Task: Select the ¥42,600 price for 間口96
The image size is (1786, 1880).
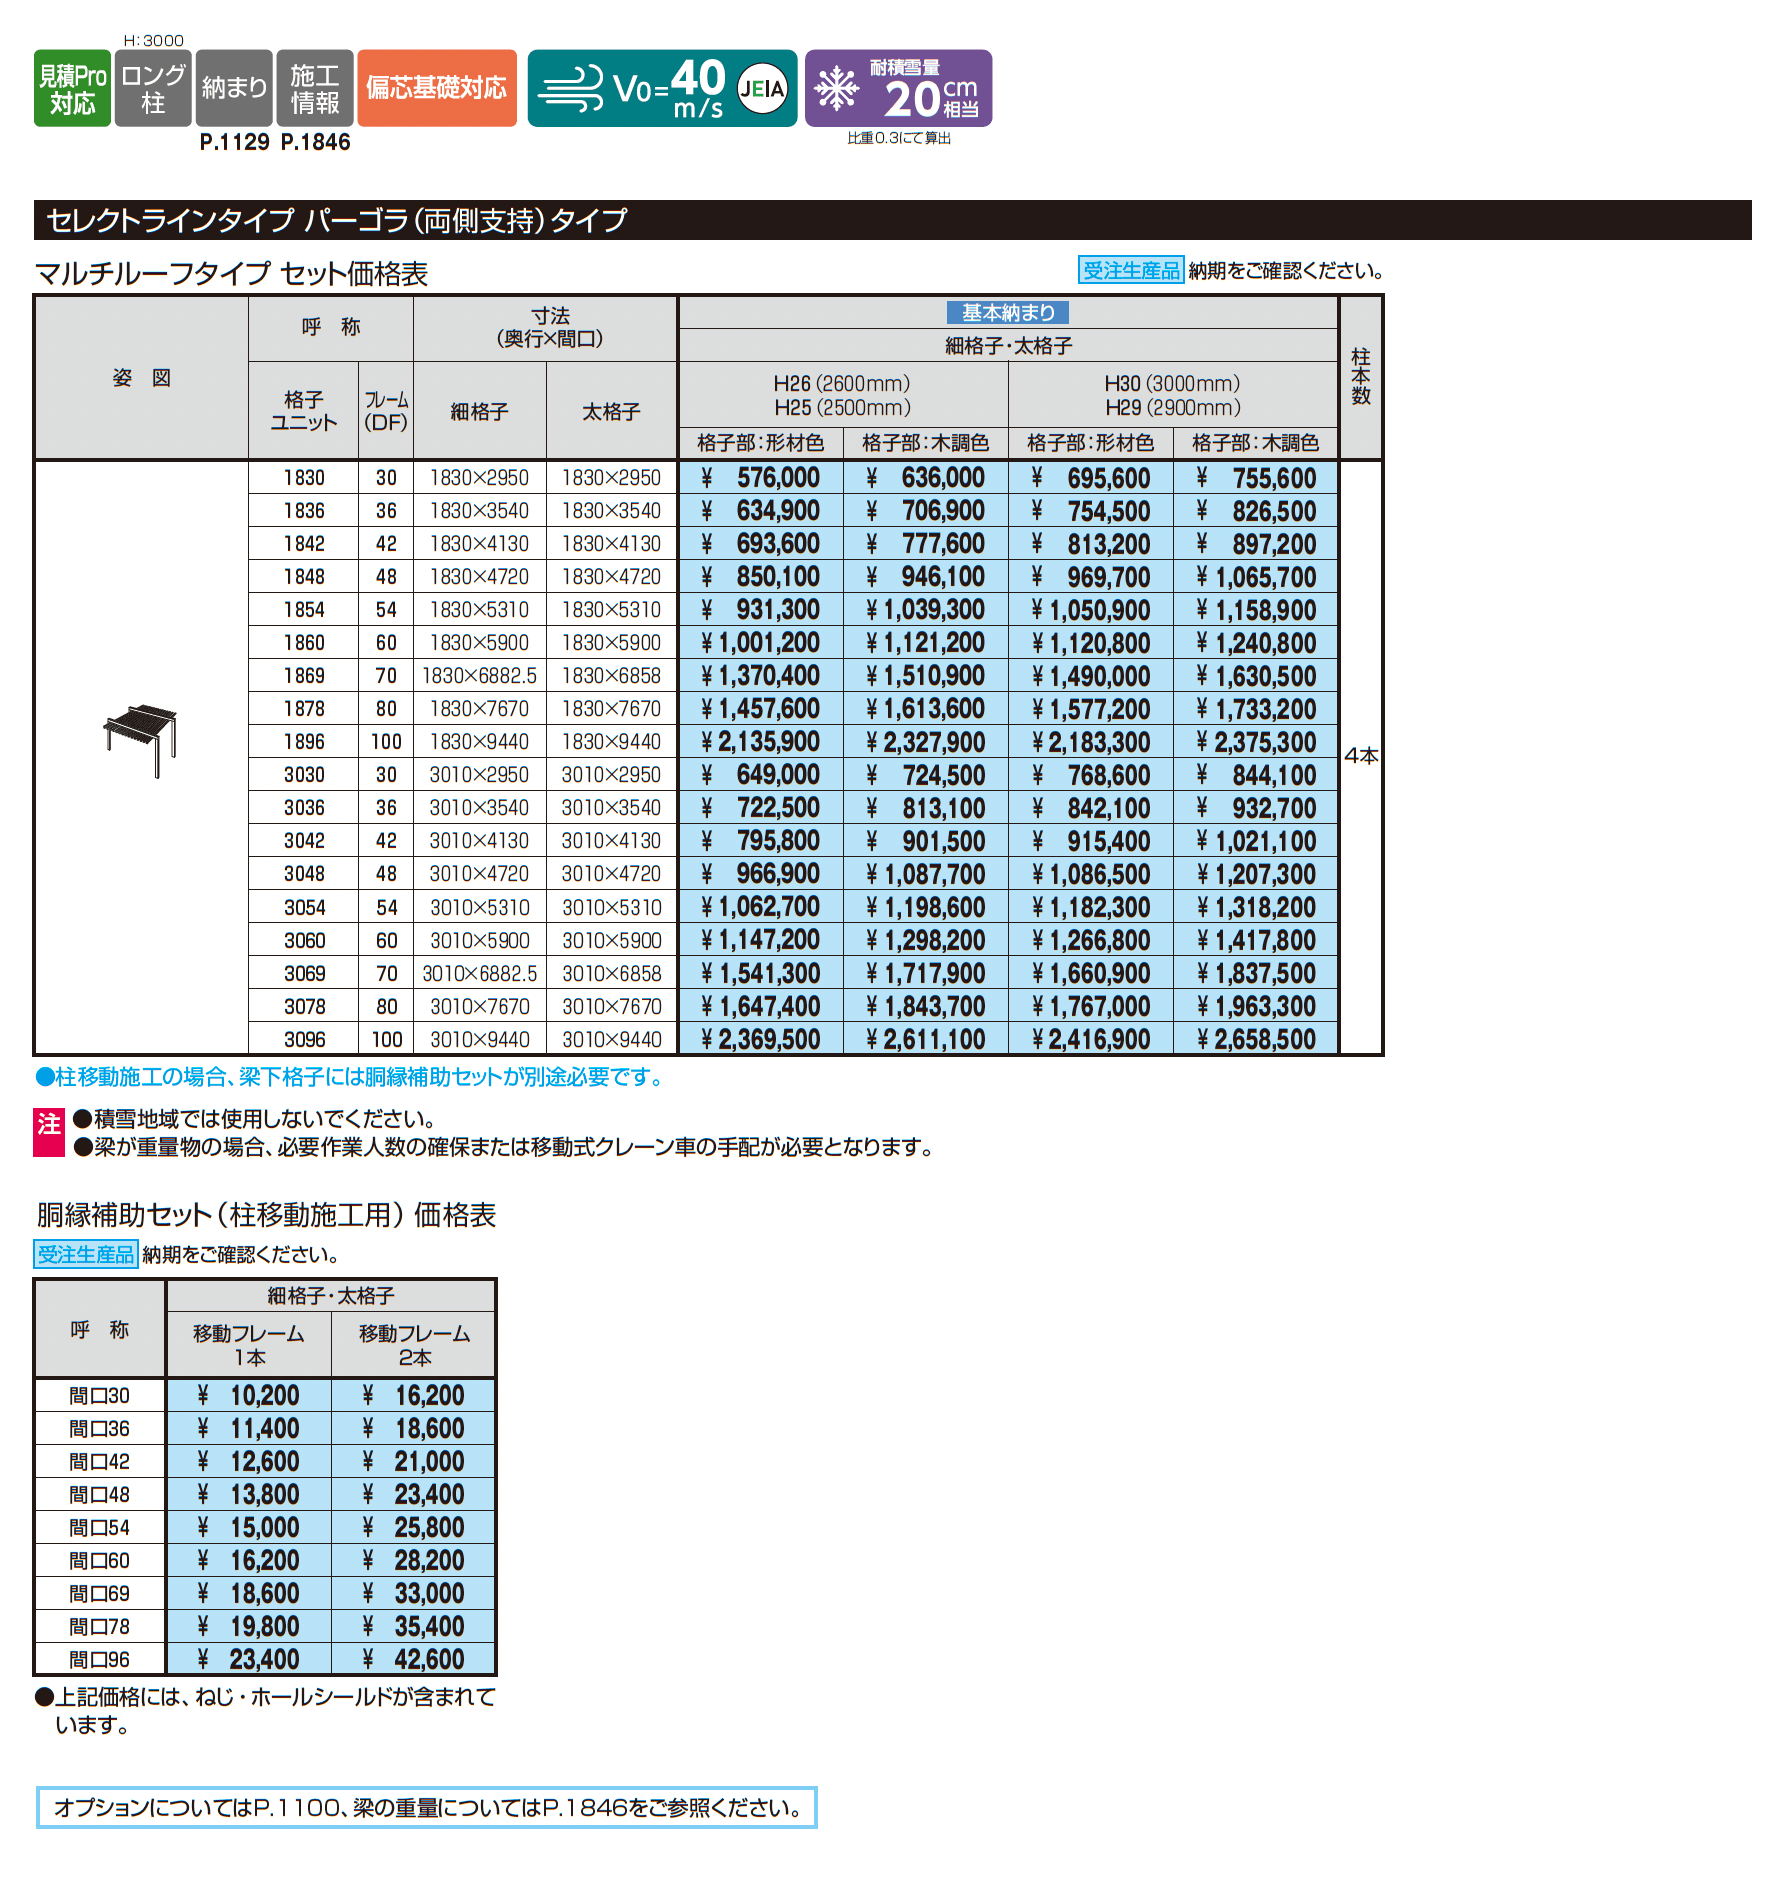Action: click(x=414, y=1659)
